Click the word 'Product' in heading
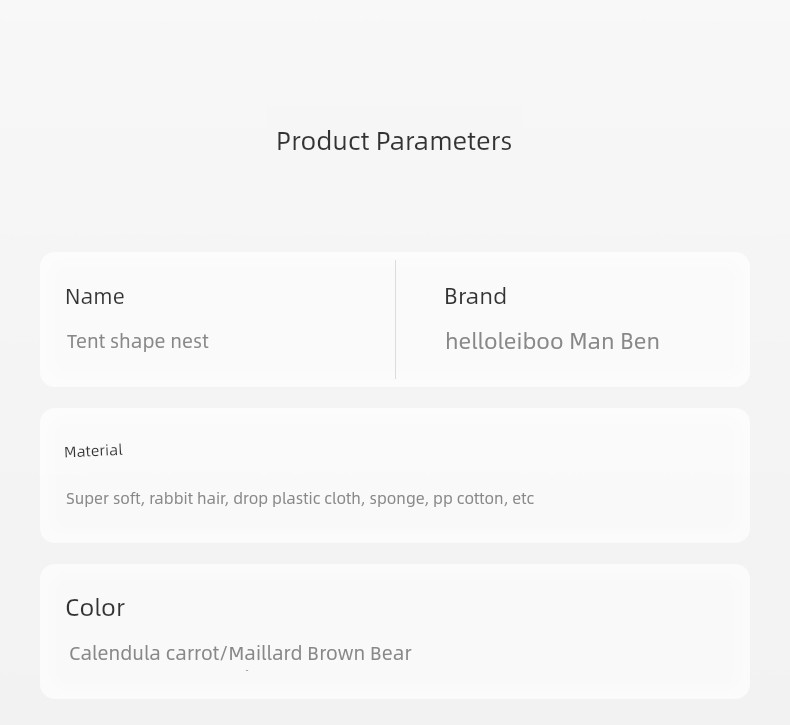This screenshot has width=790, height=725. click(323, 141)
